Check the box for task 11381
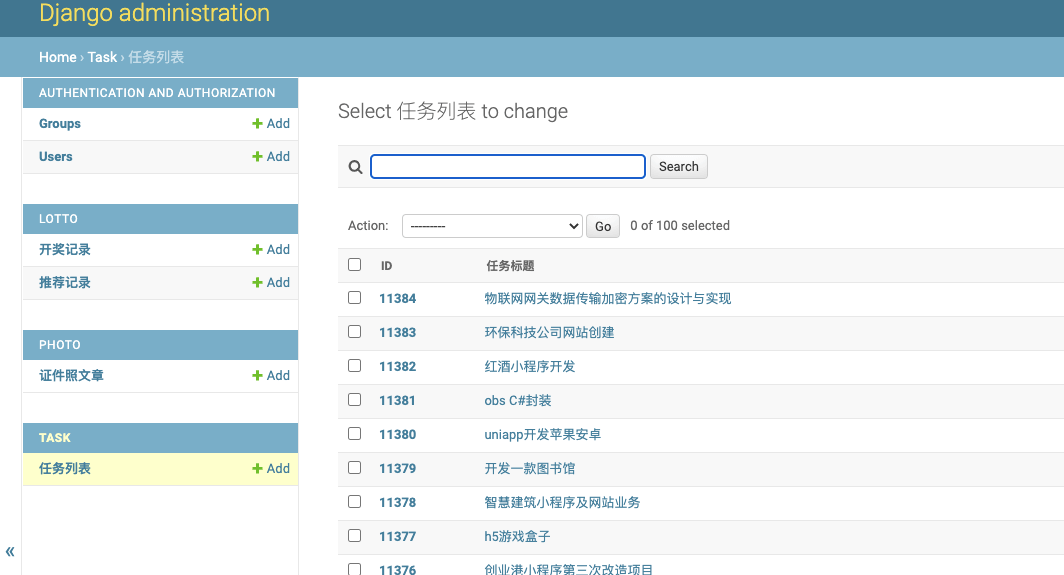This screenshot has width=1064, height=575. click(354, 399)
